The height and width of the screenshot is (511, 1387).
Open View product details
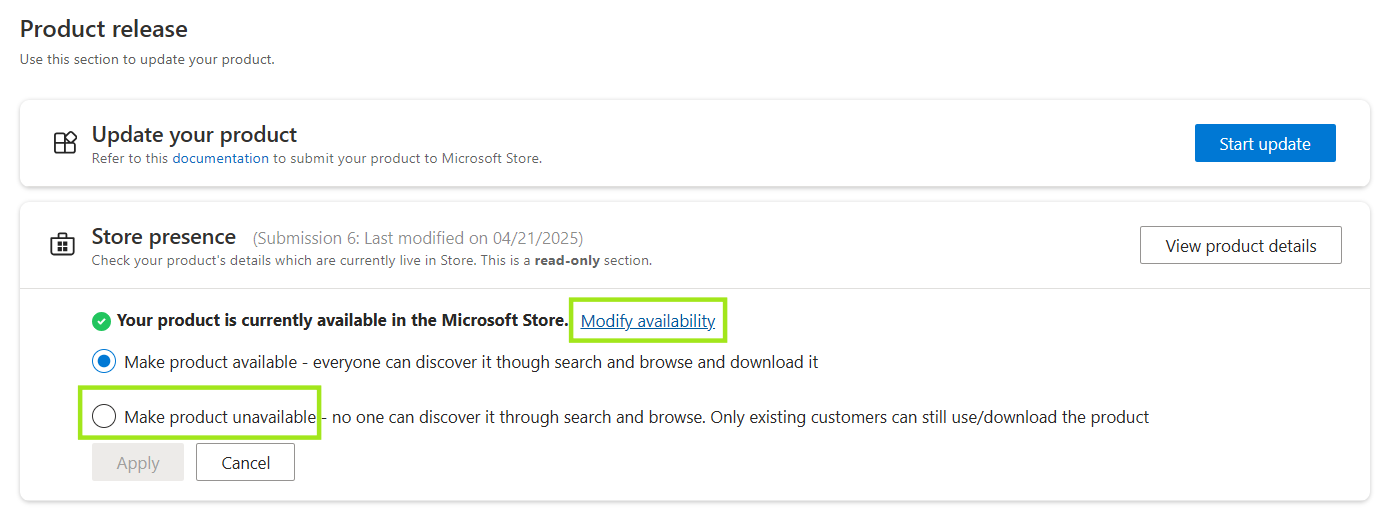pyautogui.click(x=1240, y=245)
